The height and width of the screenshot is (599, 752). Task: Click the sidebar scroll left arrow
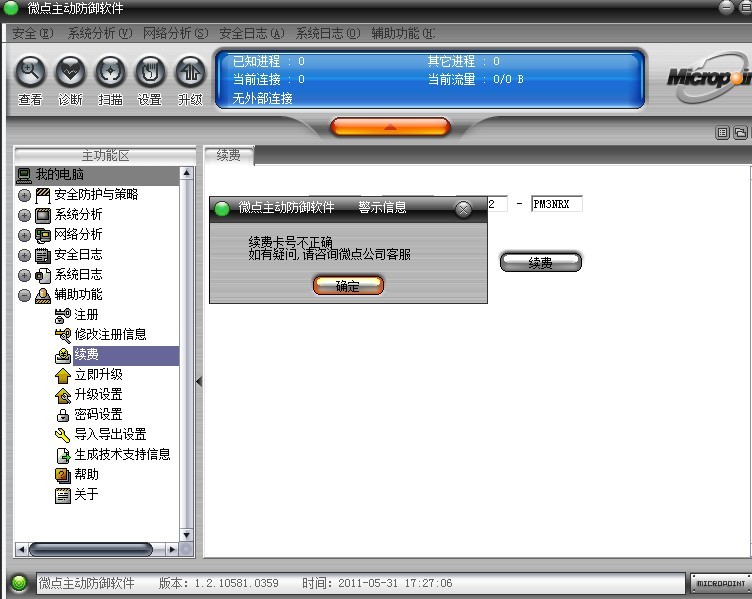coord(22,549)
